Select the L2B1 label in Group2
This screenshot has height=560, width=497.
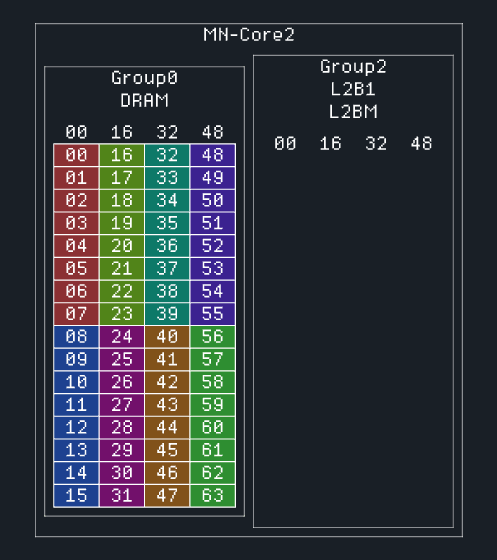353,89
